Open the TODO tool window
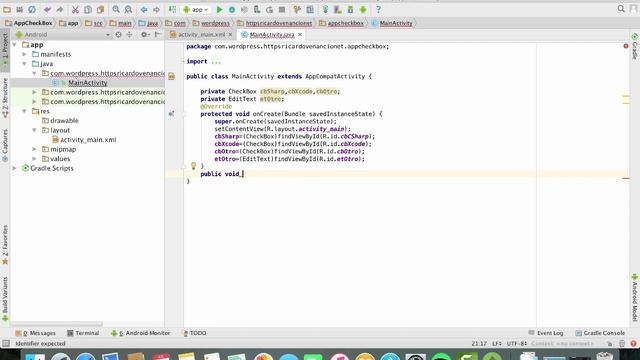Image resolution: width=640 pixels, height=360 pixels. point(194,333)
